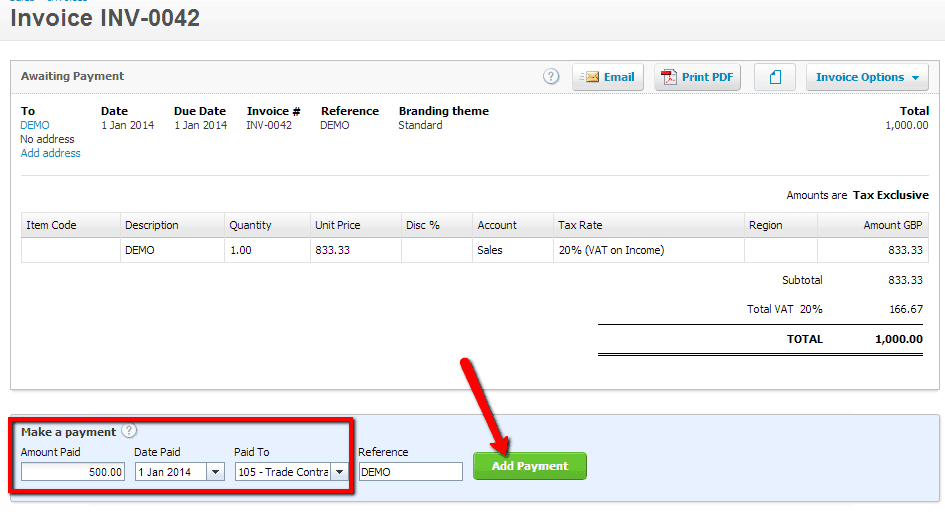
Task: Open help icon beside Make a payment
Action: tap(129, 431)
